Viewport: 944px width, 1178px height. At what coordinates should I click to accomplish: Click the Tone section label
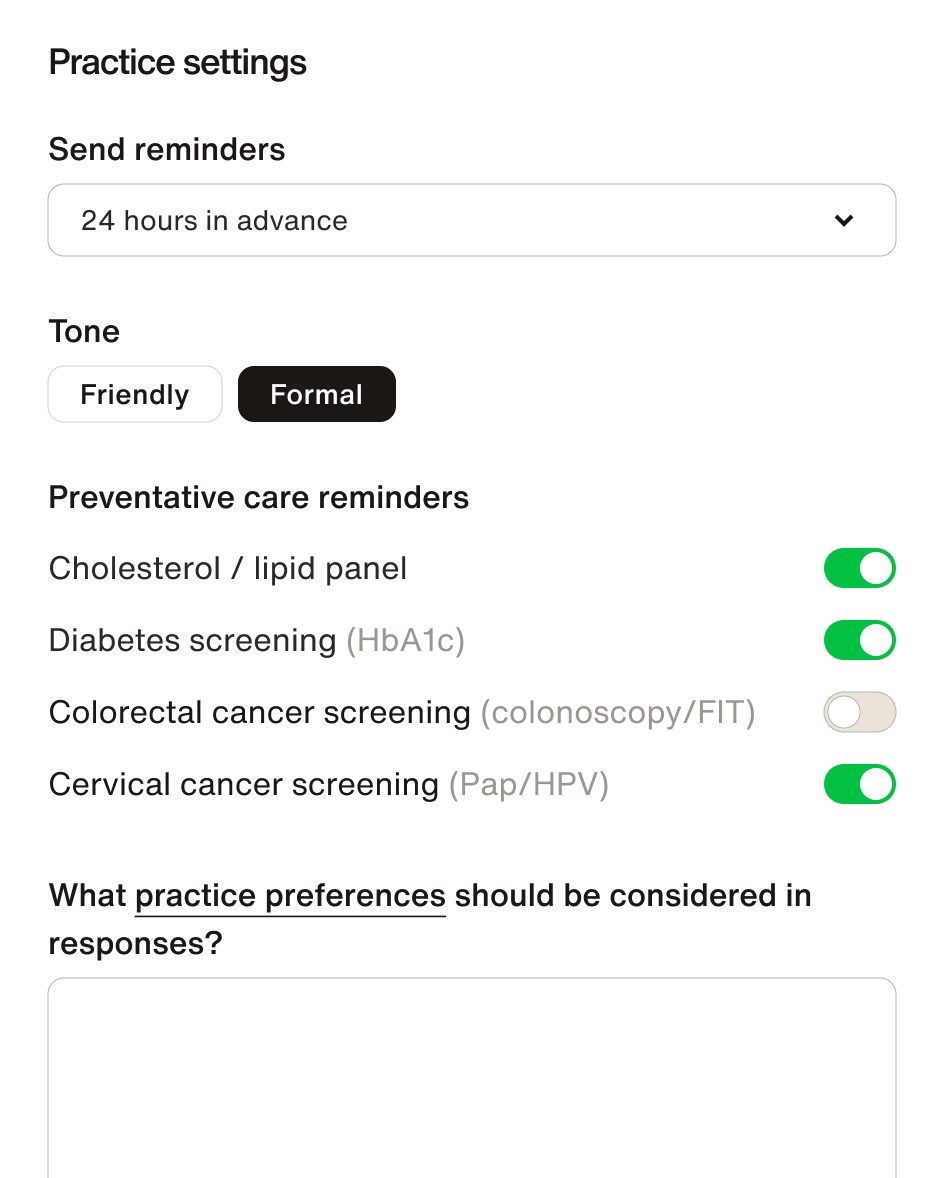point(84,332)
